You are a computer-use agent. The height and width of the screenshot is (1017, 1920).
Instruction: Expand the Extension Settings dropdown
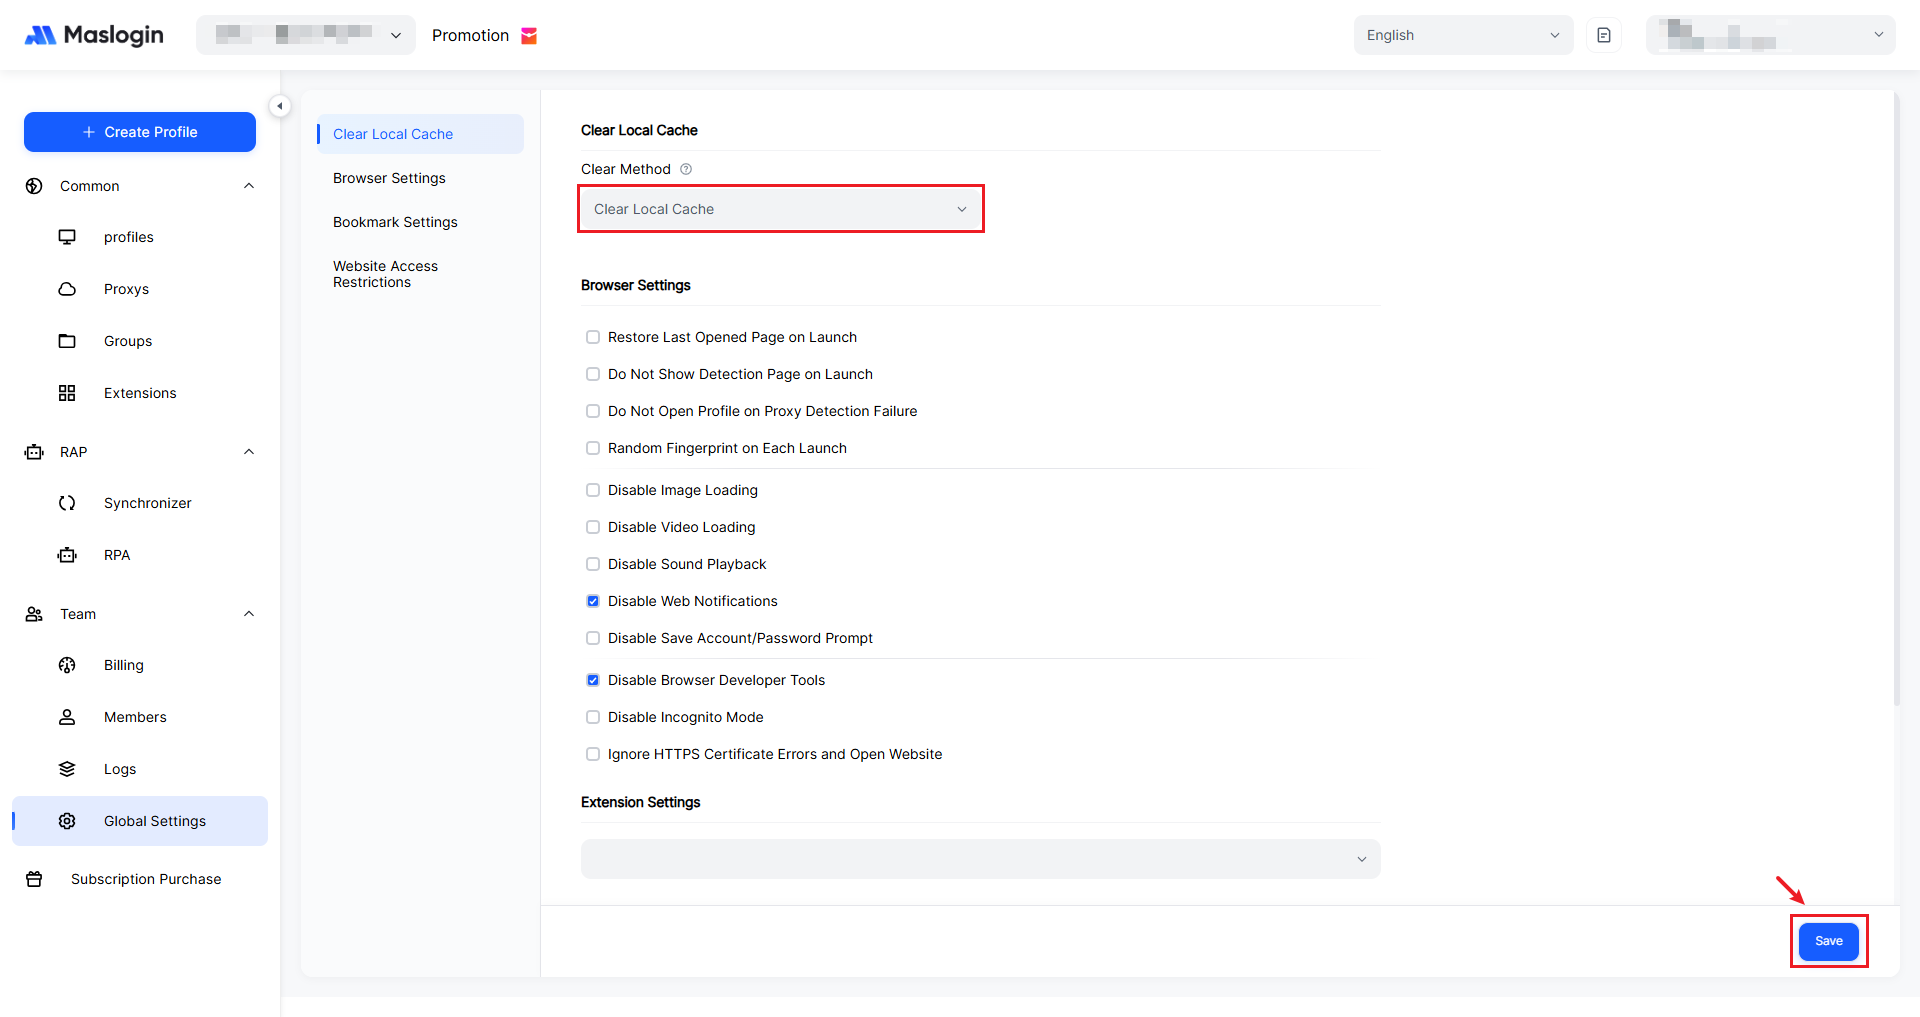(980, 859)
